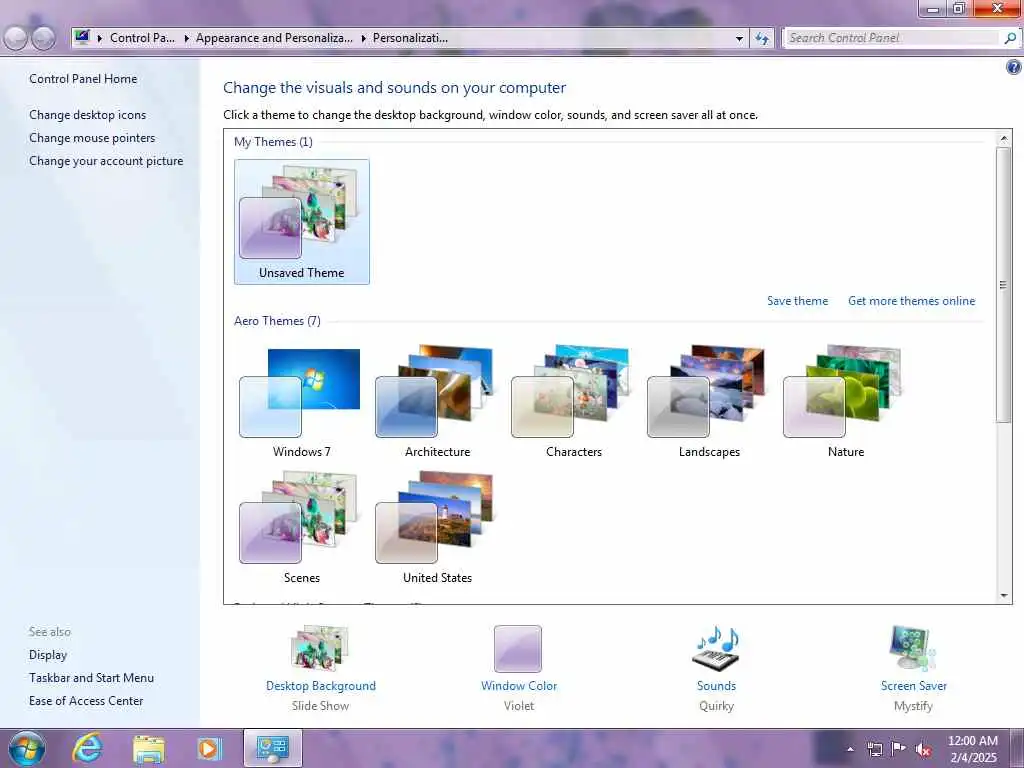The height and width of the screenshot is (768, 1024).
Task: Click the 'Aero Themes (7)' heading
Action: coord(277,321)
